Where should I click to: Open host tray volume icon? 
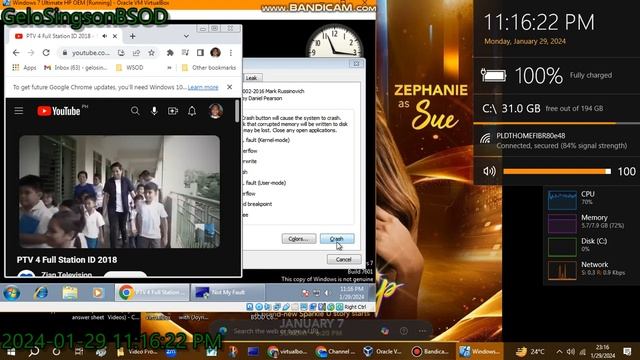click(x=571, y=351)
